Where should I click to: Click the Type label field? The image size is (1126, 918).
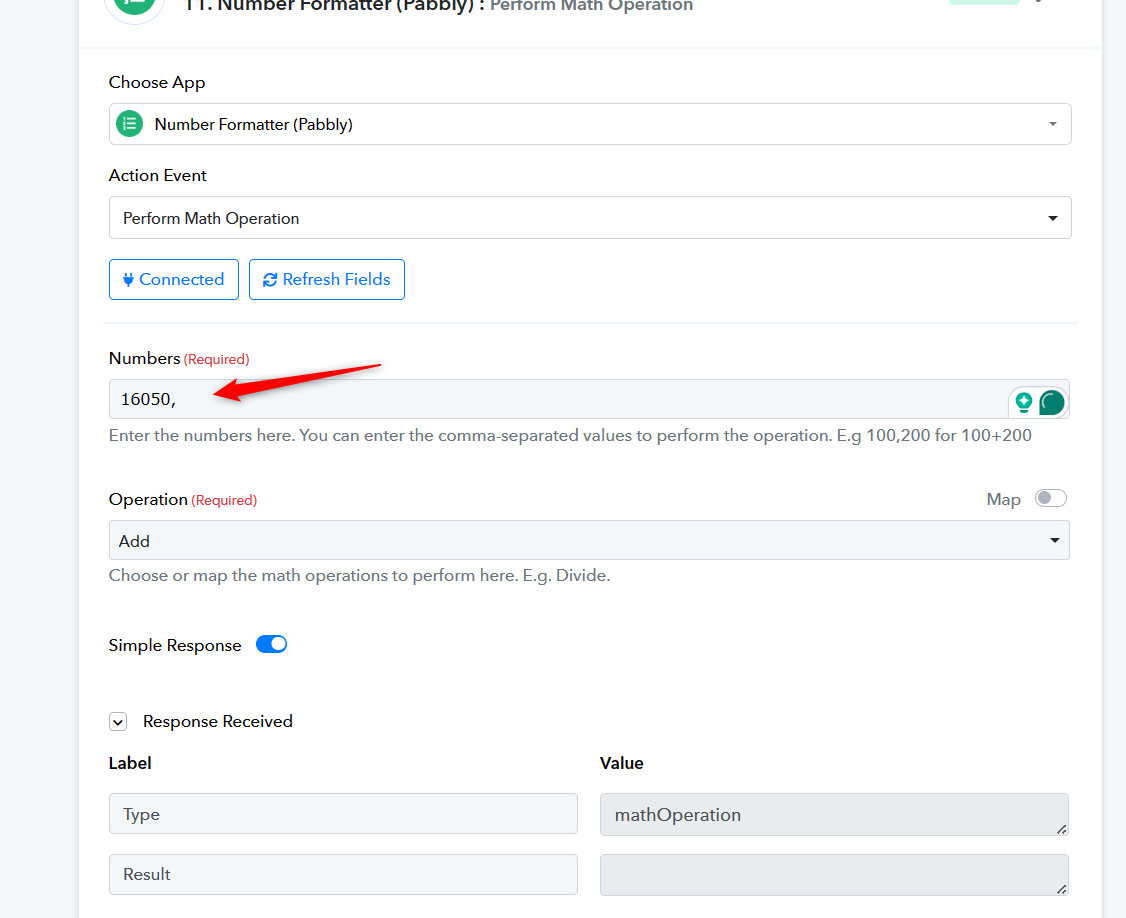tap(343, 814)
